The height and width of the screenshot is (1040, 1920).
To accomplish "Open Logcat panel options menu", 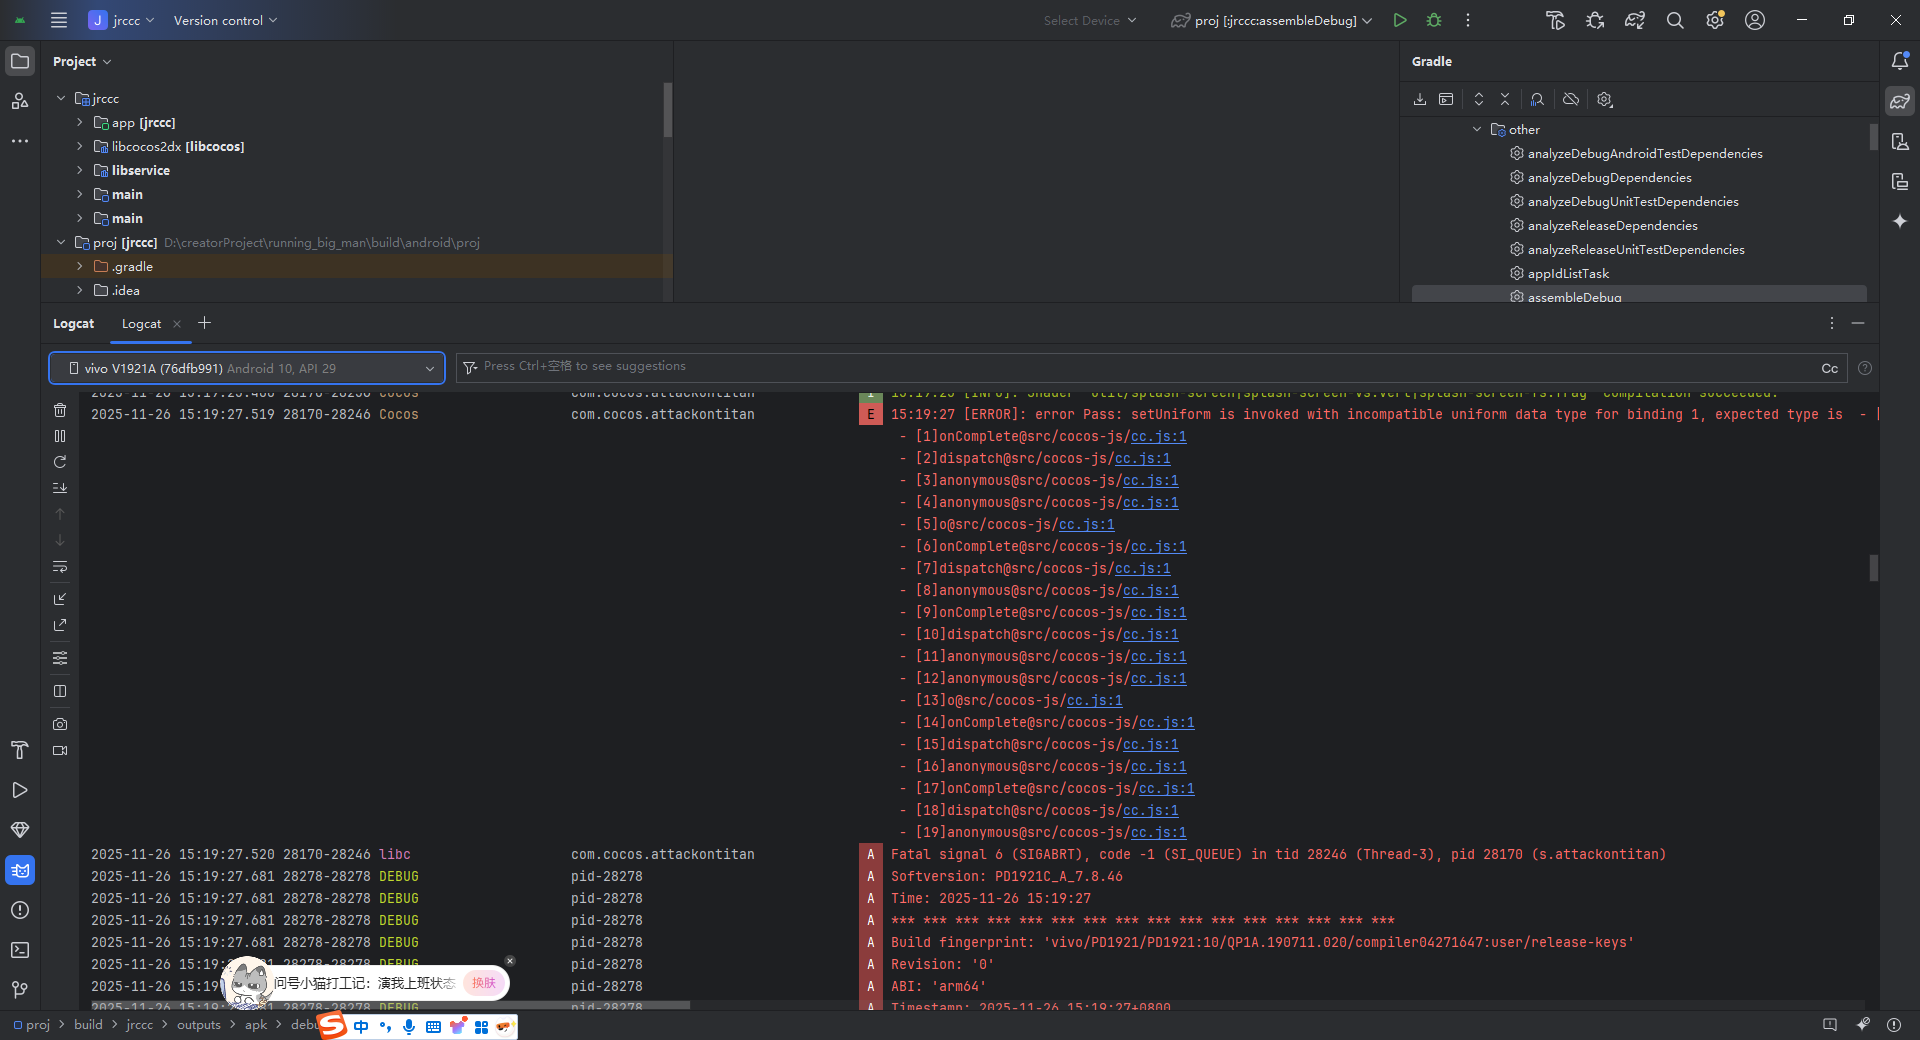I will [1832, 323].
